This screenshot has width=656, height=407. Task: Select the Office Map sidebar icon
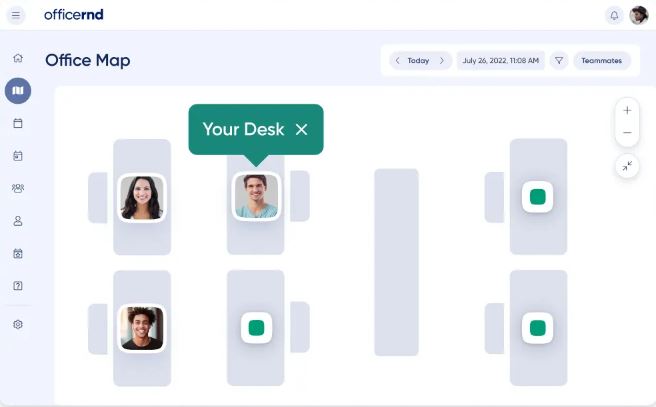[18, 90]
